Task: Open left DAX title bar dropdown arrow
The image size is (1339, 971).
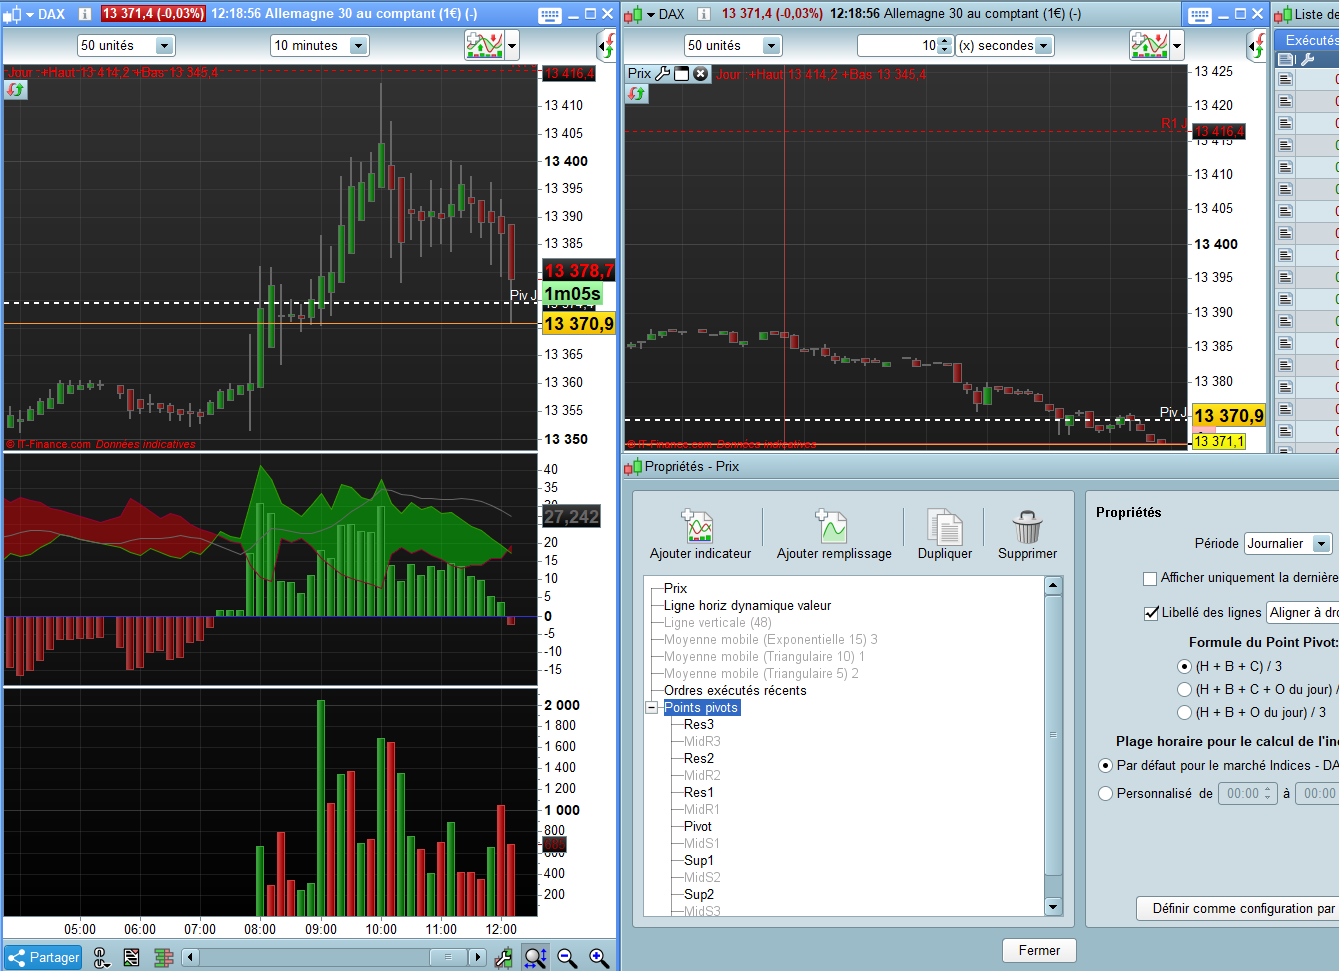Action: tap(30, 15)
